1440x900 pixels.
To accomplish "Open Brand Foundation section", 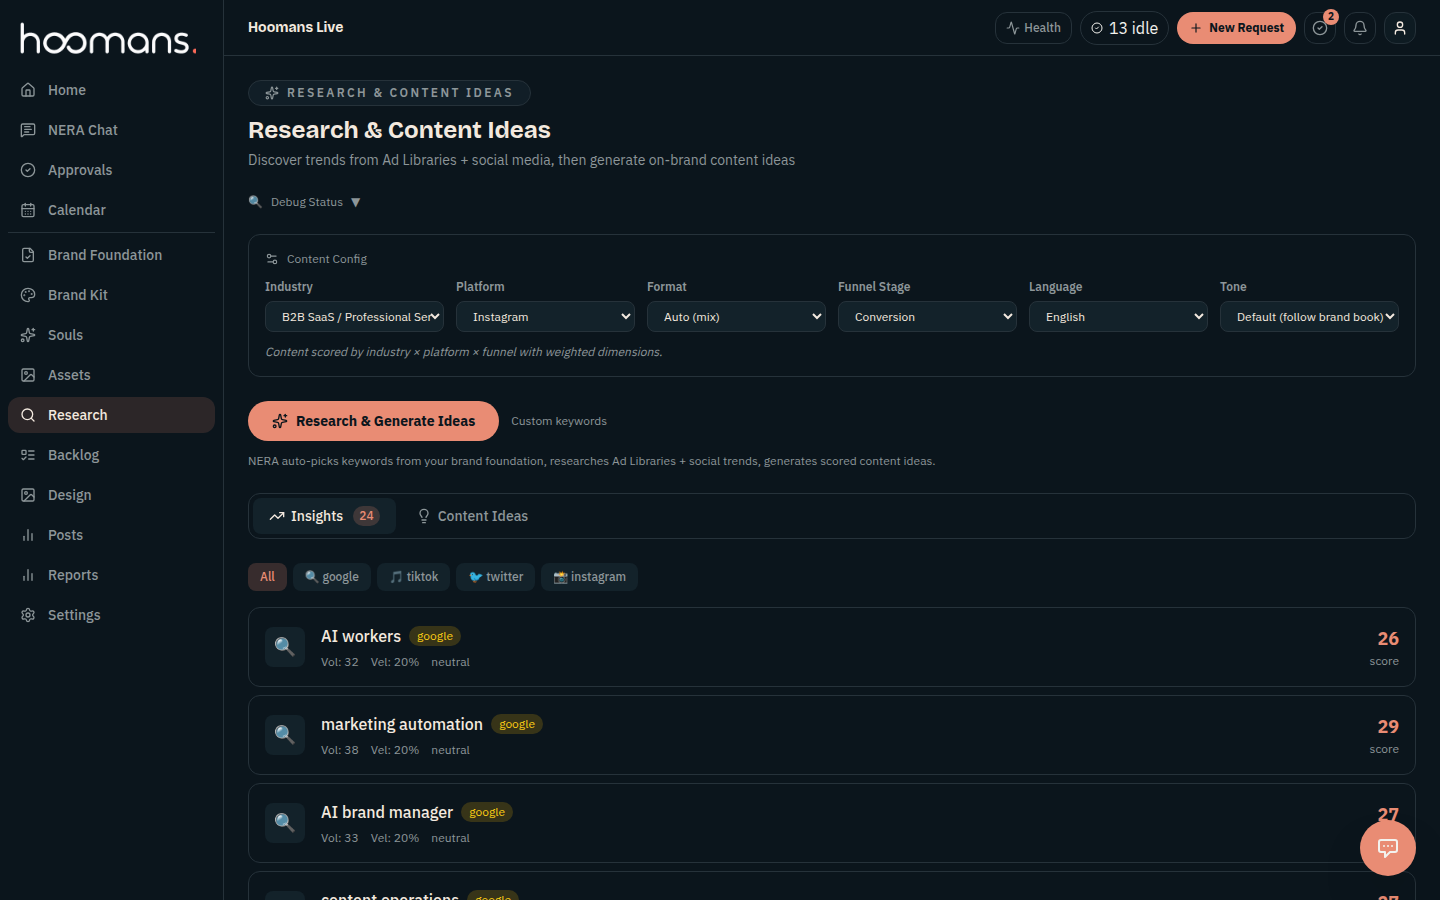I will point(111,255).
